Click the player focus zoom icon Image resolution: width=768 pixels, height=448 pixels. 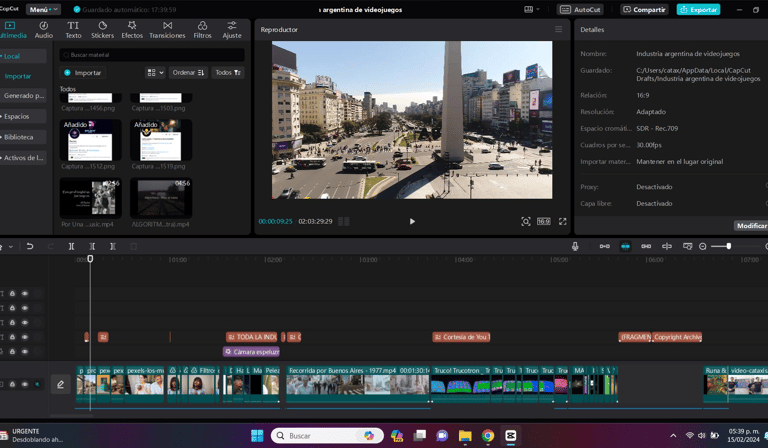tap(526, 221)
